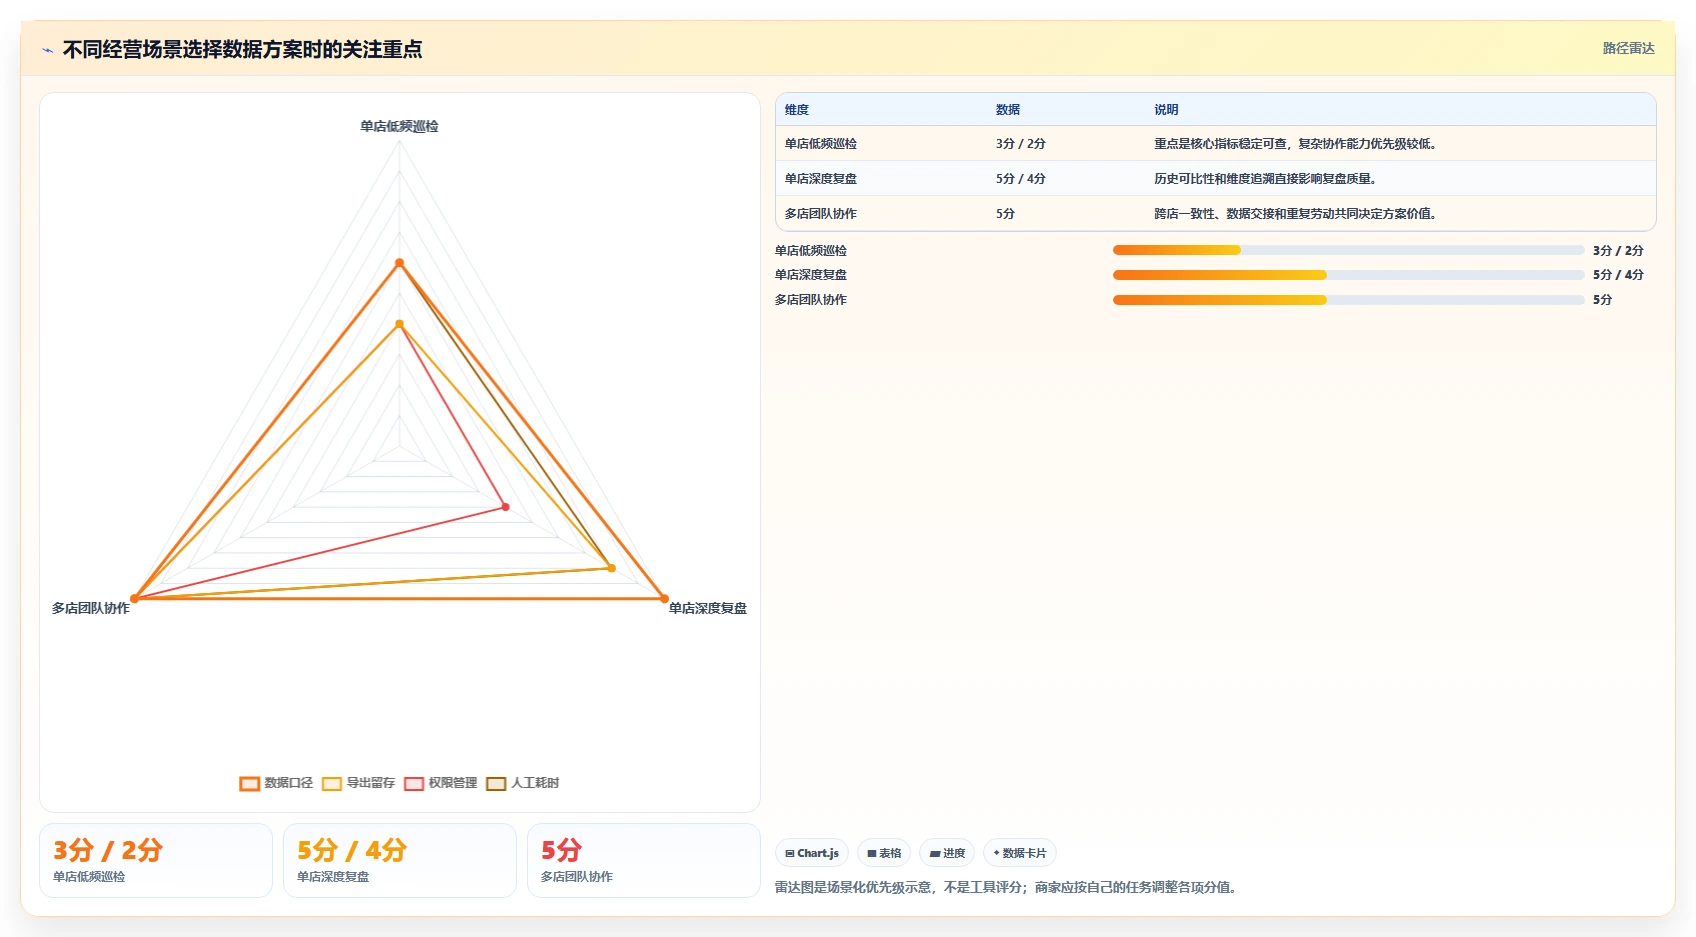Click the icon left of the page title

(x=47, y=50)
